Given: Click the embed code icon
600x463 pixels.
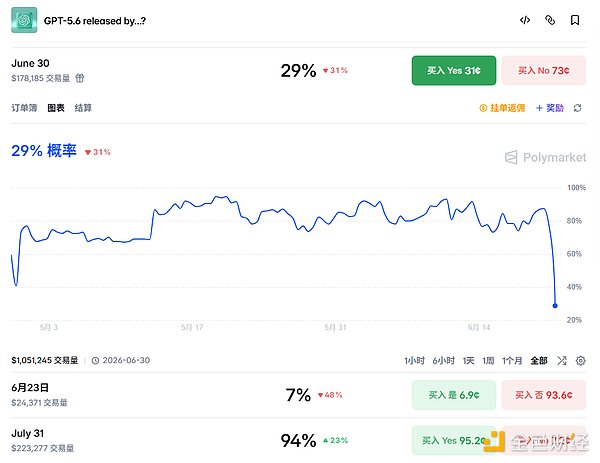Looking at the screenshot, I should [x=525, y=20].
